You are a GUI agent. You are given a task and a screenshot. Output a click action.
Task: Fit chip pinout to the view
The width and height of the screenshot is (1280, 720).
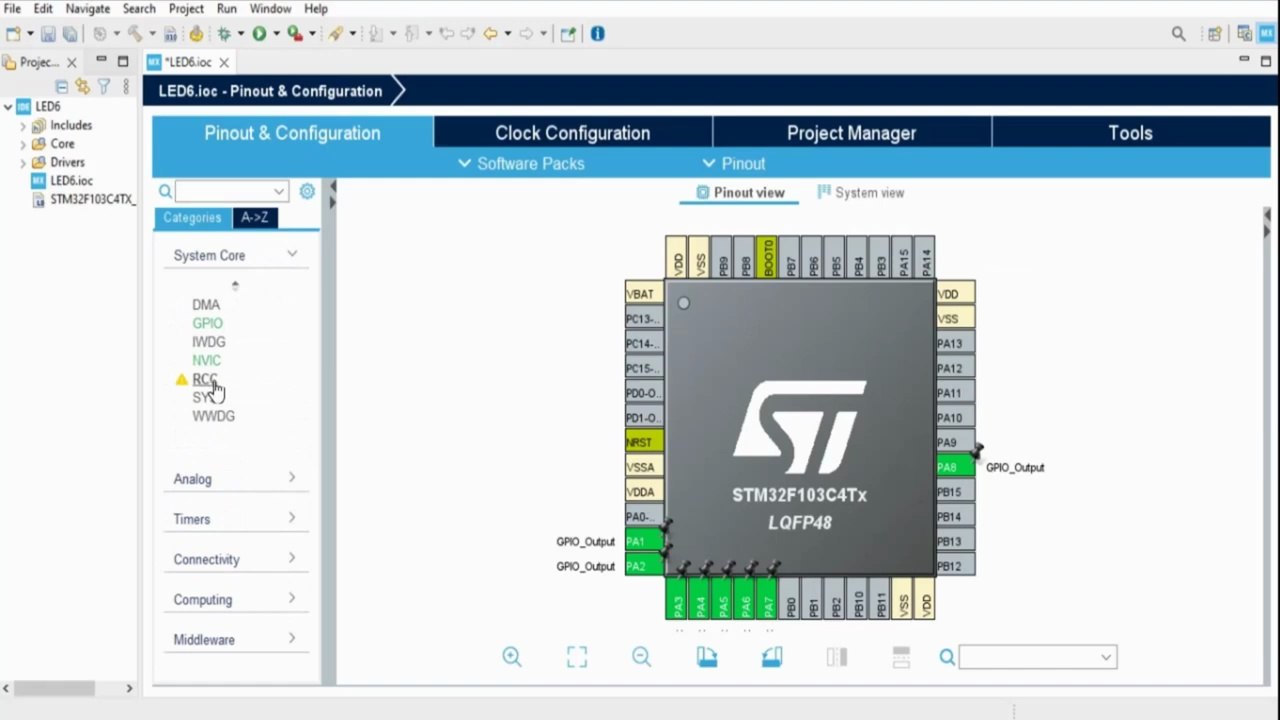(x=577, y=657)
